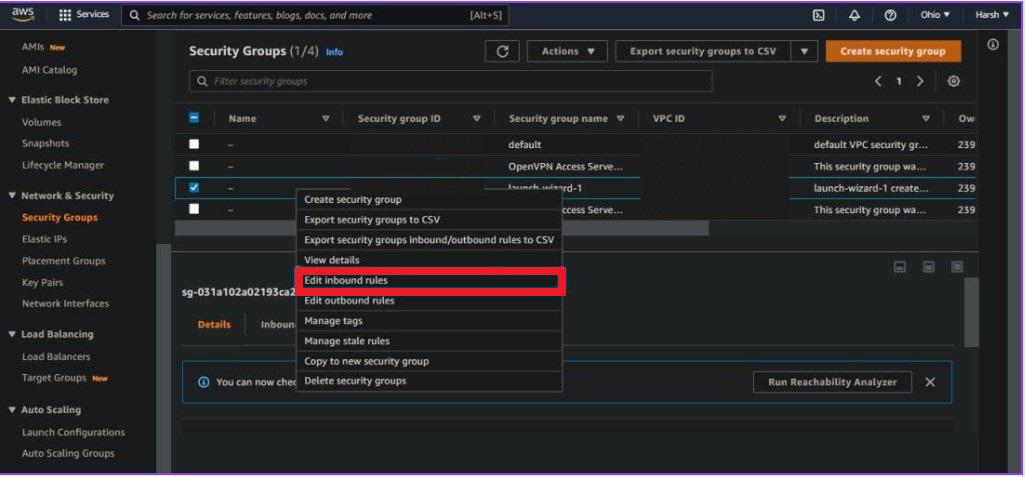This screenshot has width=1025, height=477.
Task: Select View details in context menu
Action: [x=429, y=260]
